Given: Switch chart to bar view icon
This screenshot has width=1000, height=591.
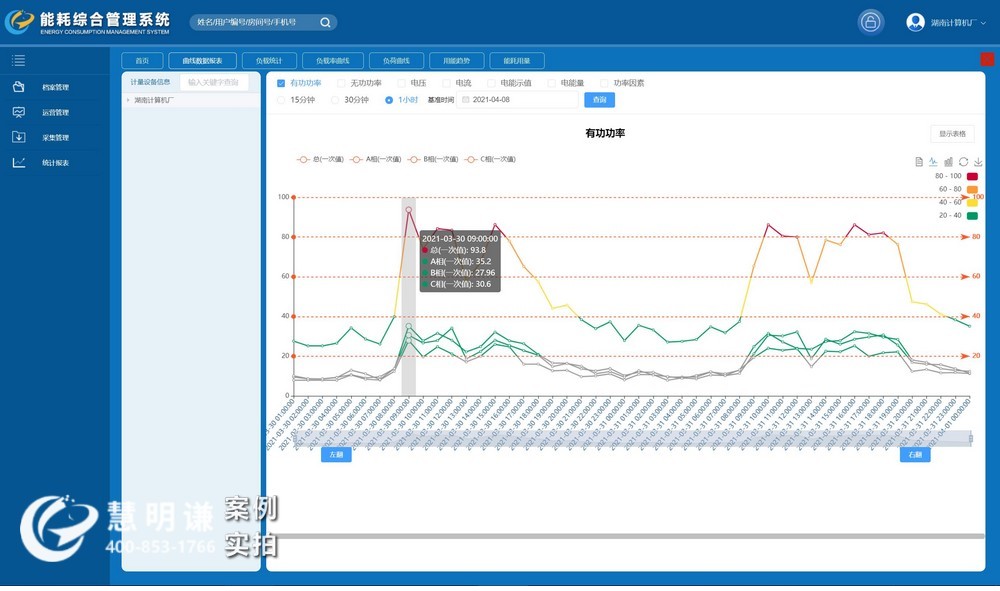Looking at the screenshot, I should (948, 162).
